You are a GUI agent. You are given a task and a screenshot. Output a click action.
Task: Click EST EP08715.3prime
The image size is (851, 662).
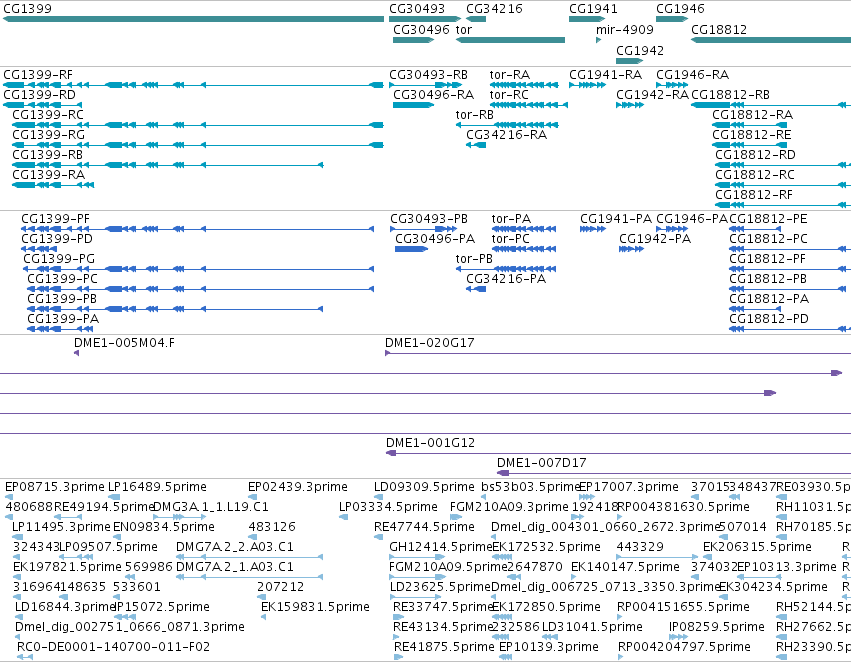click(x=54, y=487)
